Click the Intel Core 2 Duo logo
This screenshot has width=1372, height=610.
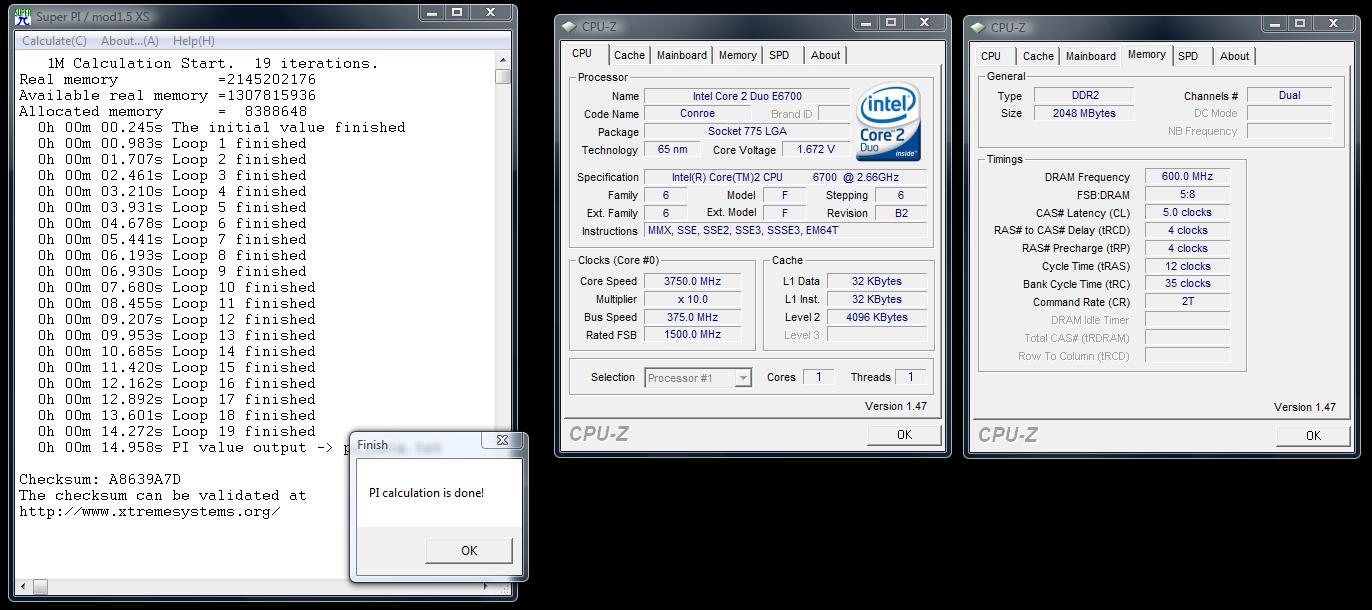[x=889, y=121]
